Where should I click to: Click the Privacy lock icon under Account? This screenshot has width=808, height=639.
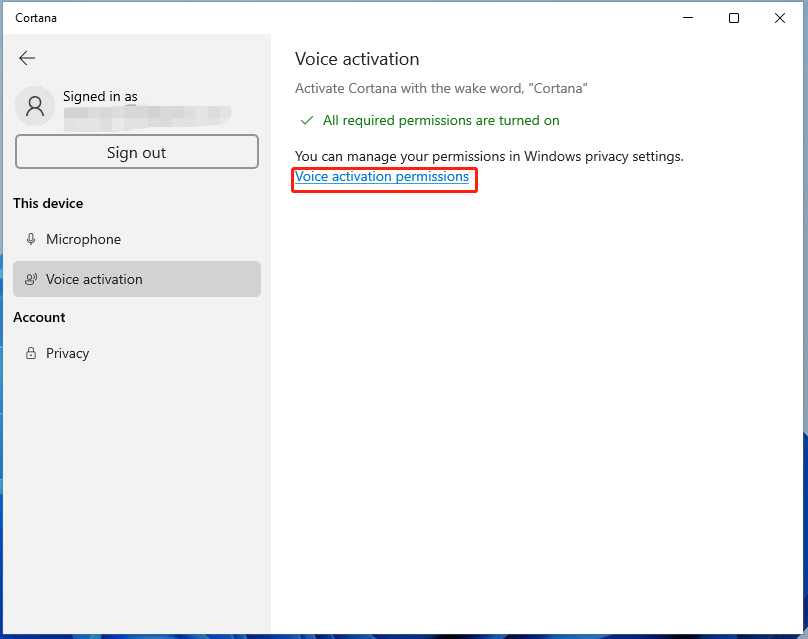33,353
